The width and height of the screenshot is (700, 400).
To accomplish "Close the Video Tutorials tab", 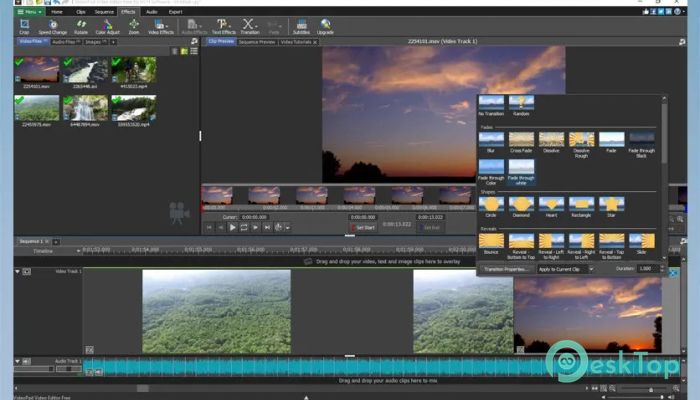I will pyautogui.click(x=315, y=42).
